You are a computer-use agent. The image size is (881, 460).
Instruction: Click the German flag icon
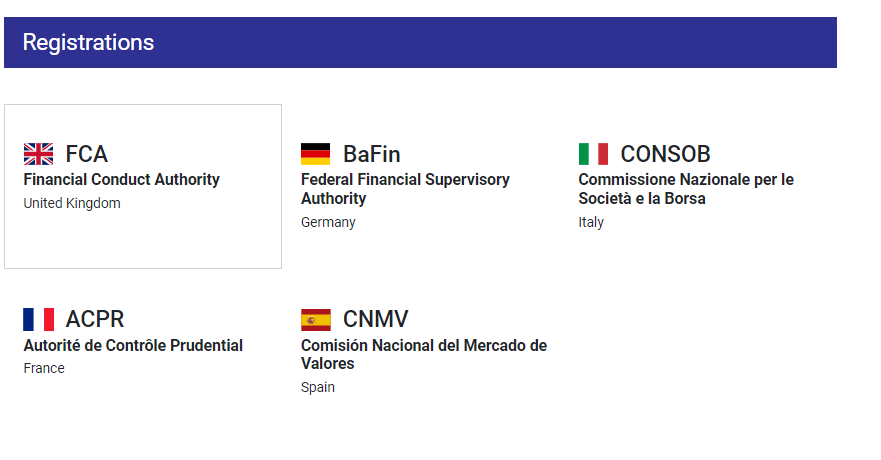click(315, 154)
